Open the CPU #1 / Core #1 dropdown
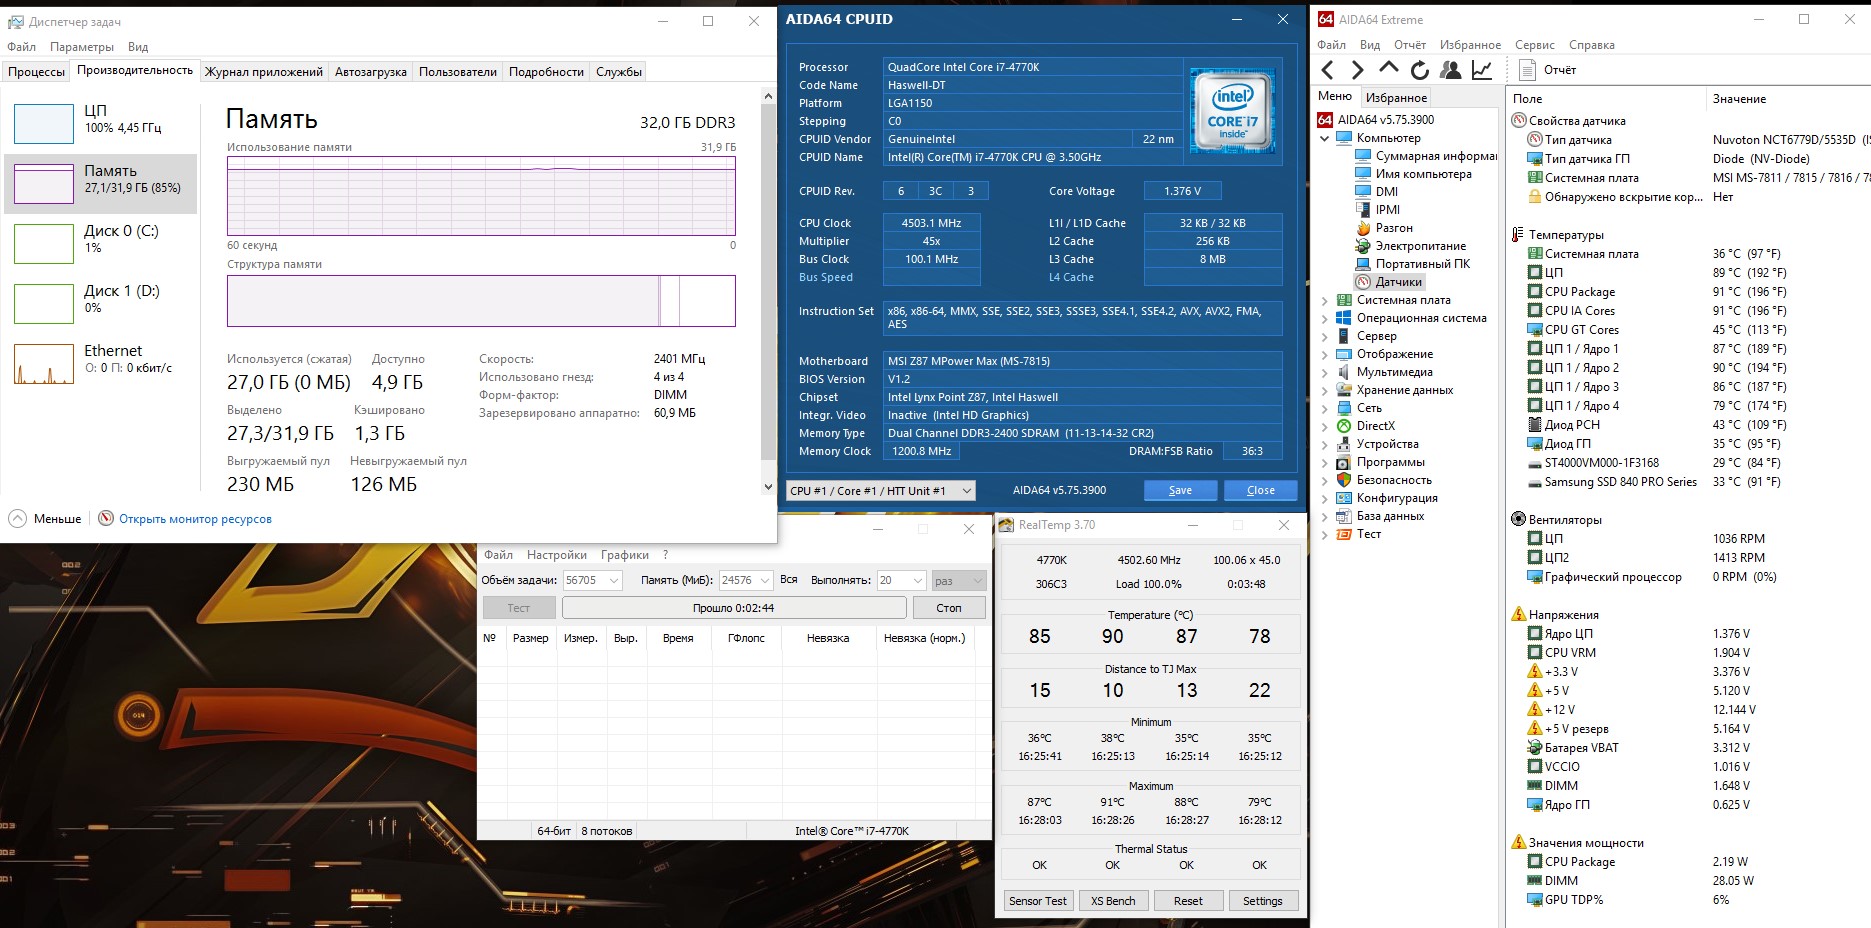This screenshot has height=928, width=1871. [x=881, y=491]
